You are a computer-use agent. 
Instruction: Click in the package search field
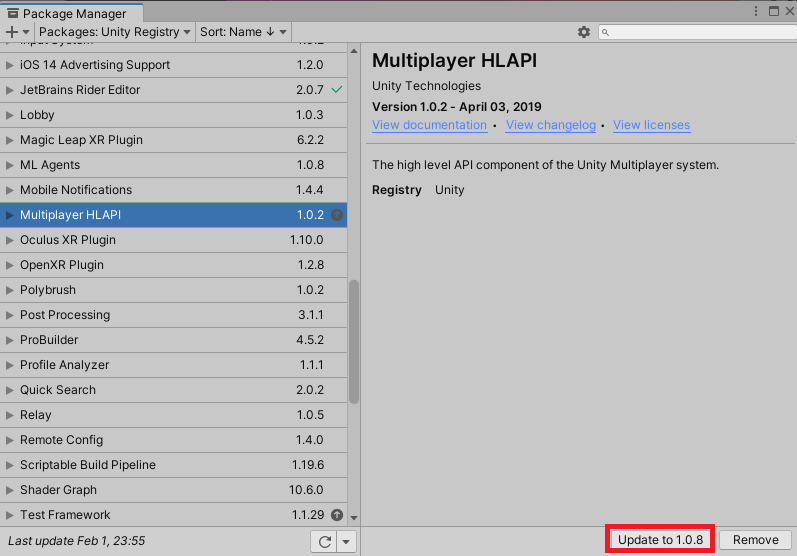pos(697,32)
